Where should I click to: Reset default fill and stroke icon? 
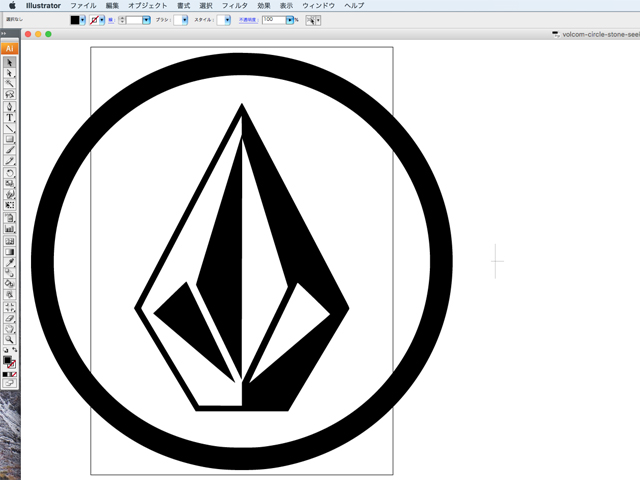point(5,350)
